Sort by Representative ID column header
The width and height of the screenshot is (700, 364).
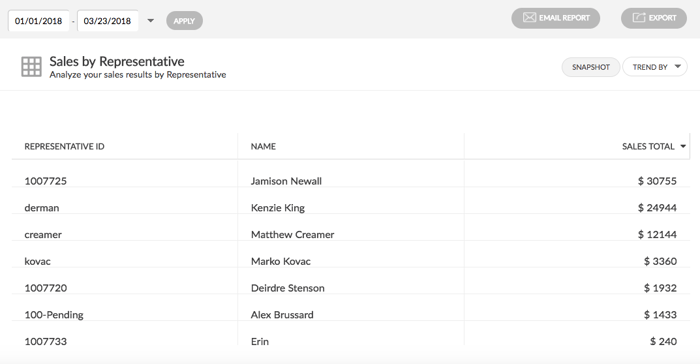[64, 146]
